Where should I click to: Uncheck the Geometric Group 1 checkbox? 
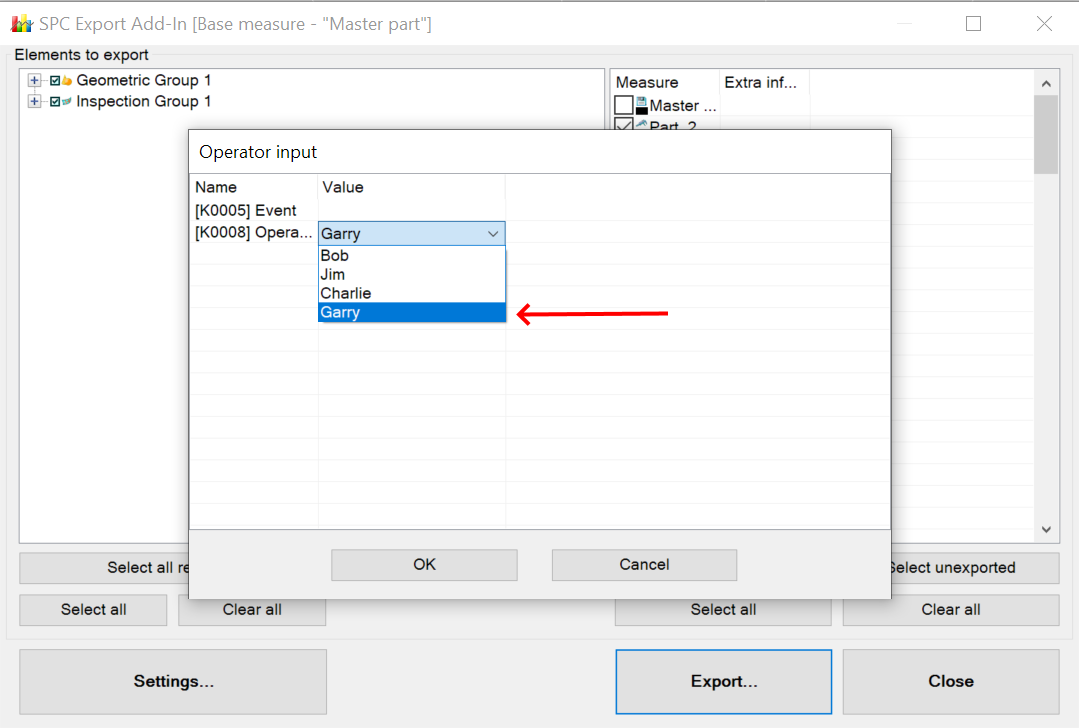(53, 80)
